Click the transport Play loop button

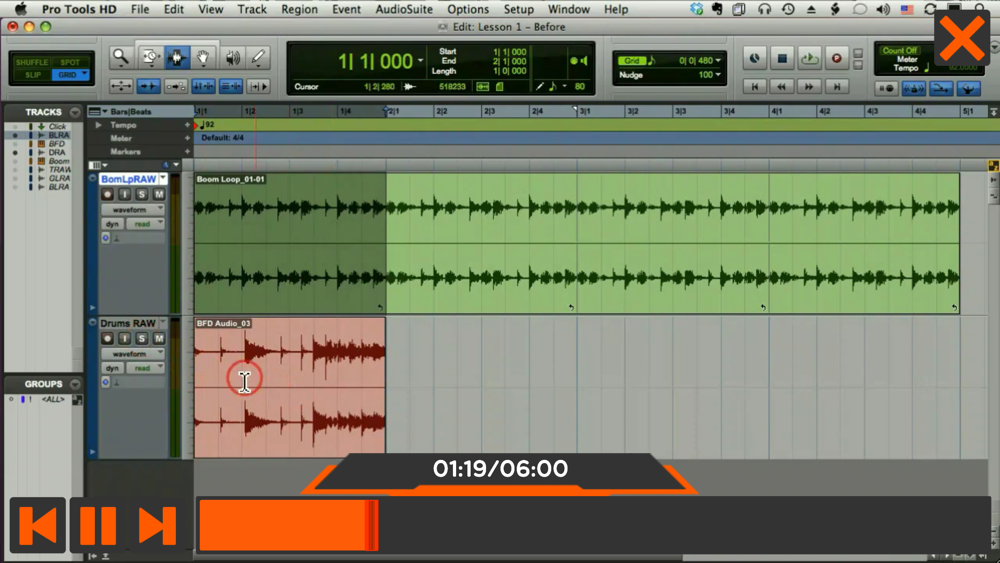(x=809, y=58)
